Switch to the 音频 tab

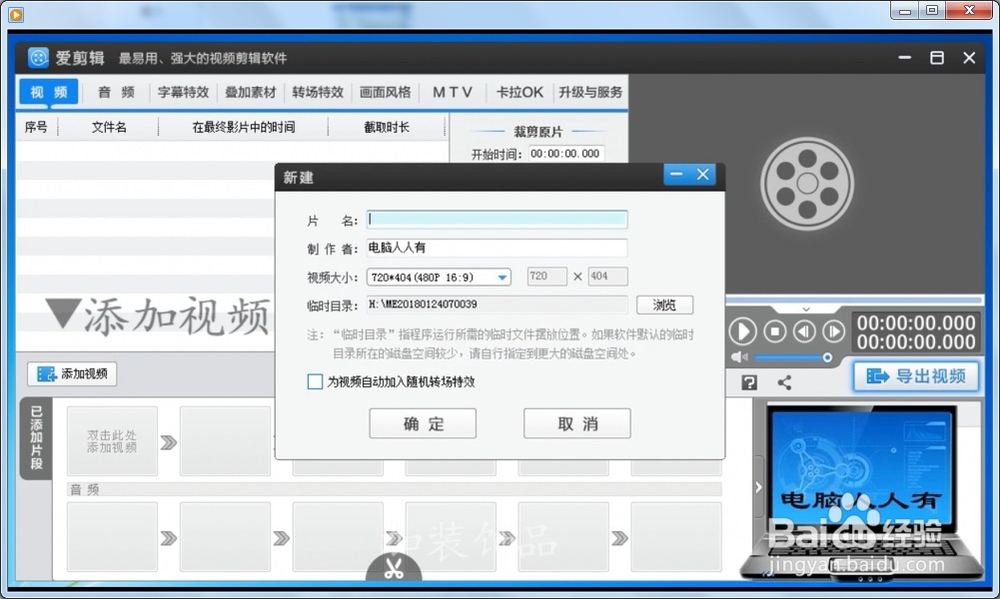[x=116, y=92]
